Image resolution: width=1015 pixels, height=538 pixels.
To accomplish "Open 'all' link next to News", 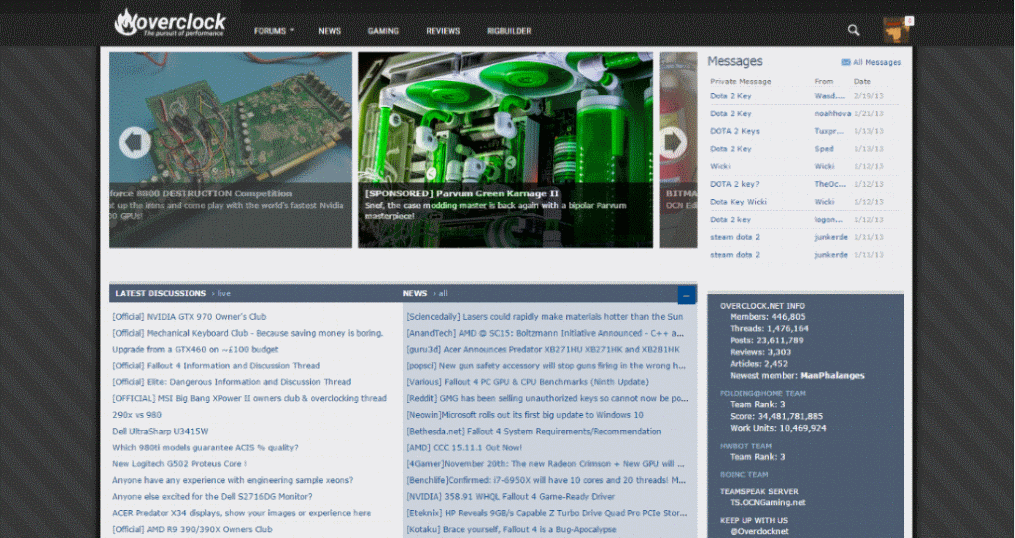I will 443,293.
